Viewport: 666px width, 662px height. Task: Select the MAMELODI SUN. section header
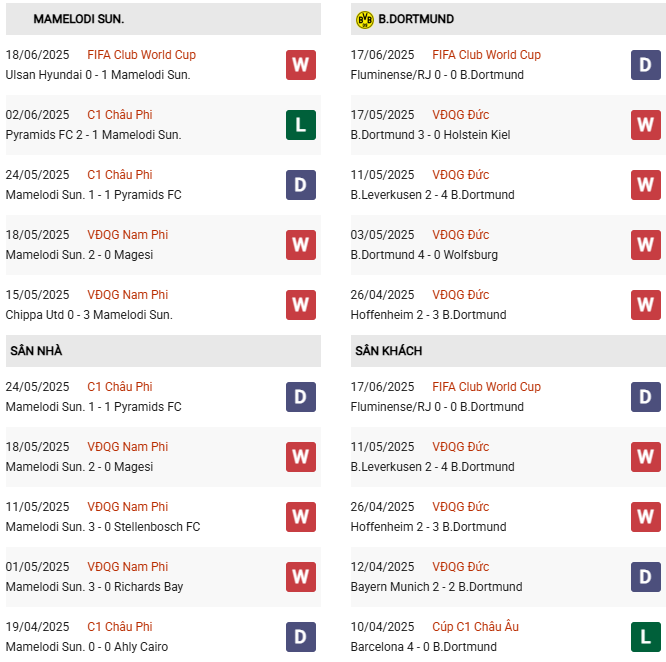79,19
